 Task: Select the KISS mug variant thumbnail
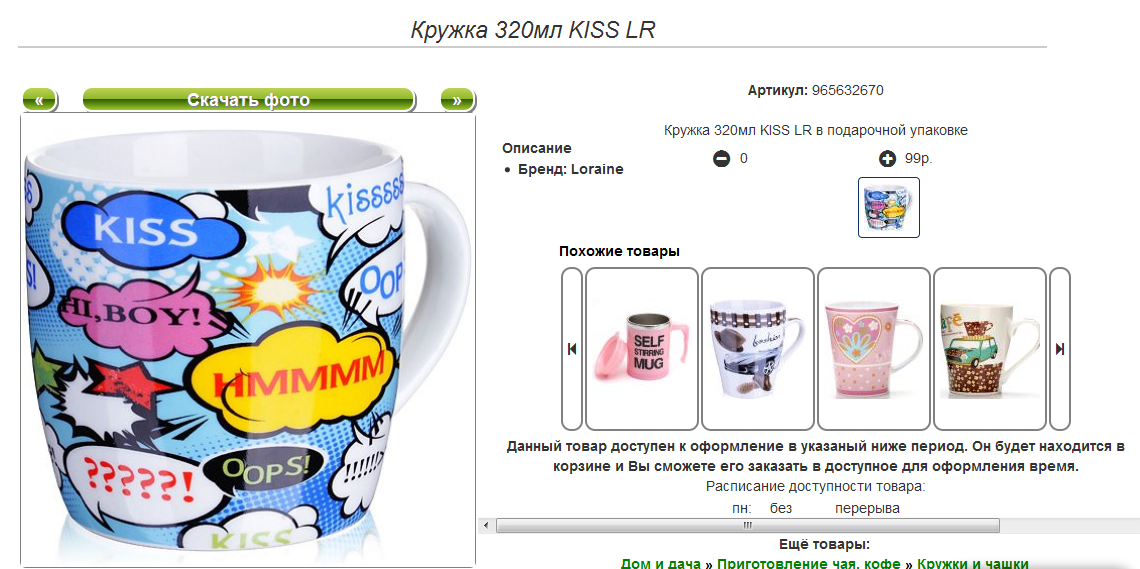888,207
